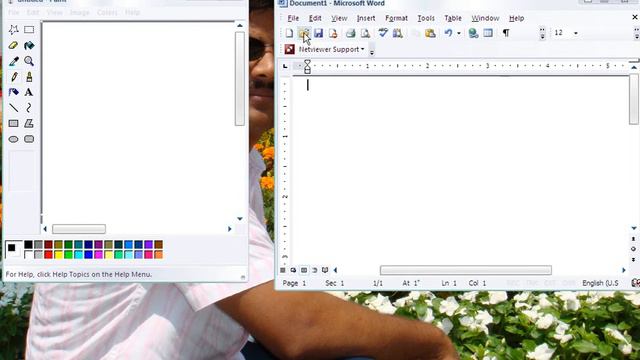Image resolution: width=640 pixels, height=360 pixels.
Task: Open the Insert Hyperlink globe icon
Action: tap(473, 33)
